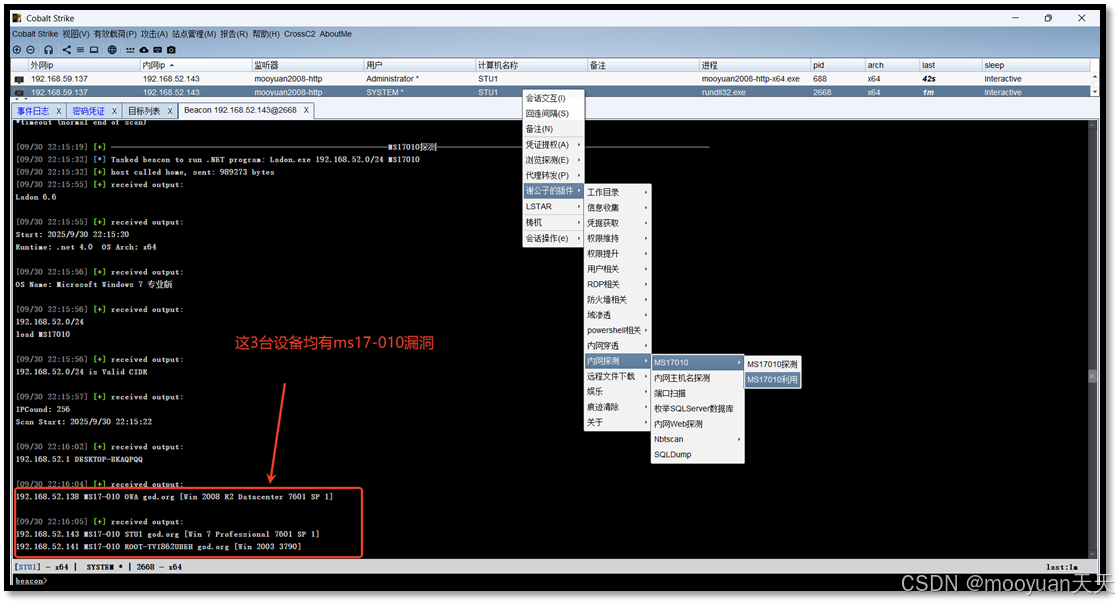Expand the 会话操作(e) submenu
Screen dimensions: 1119x604
[554, 238]
